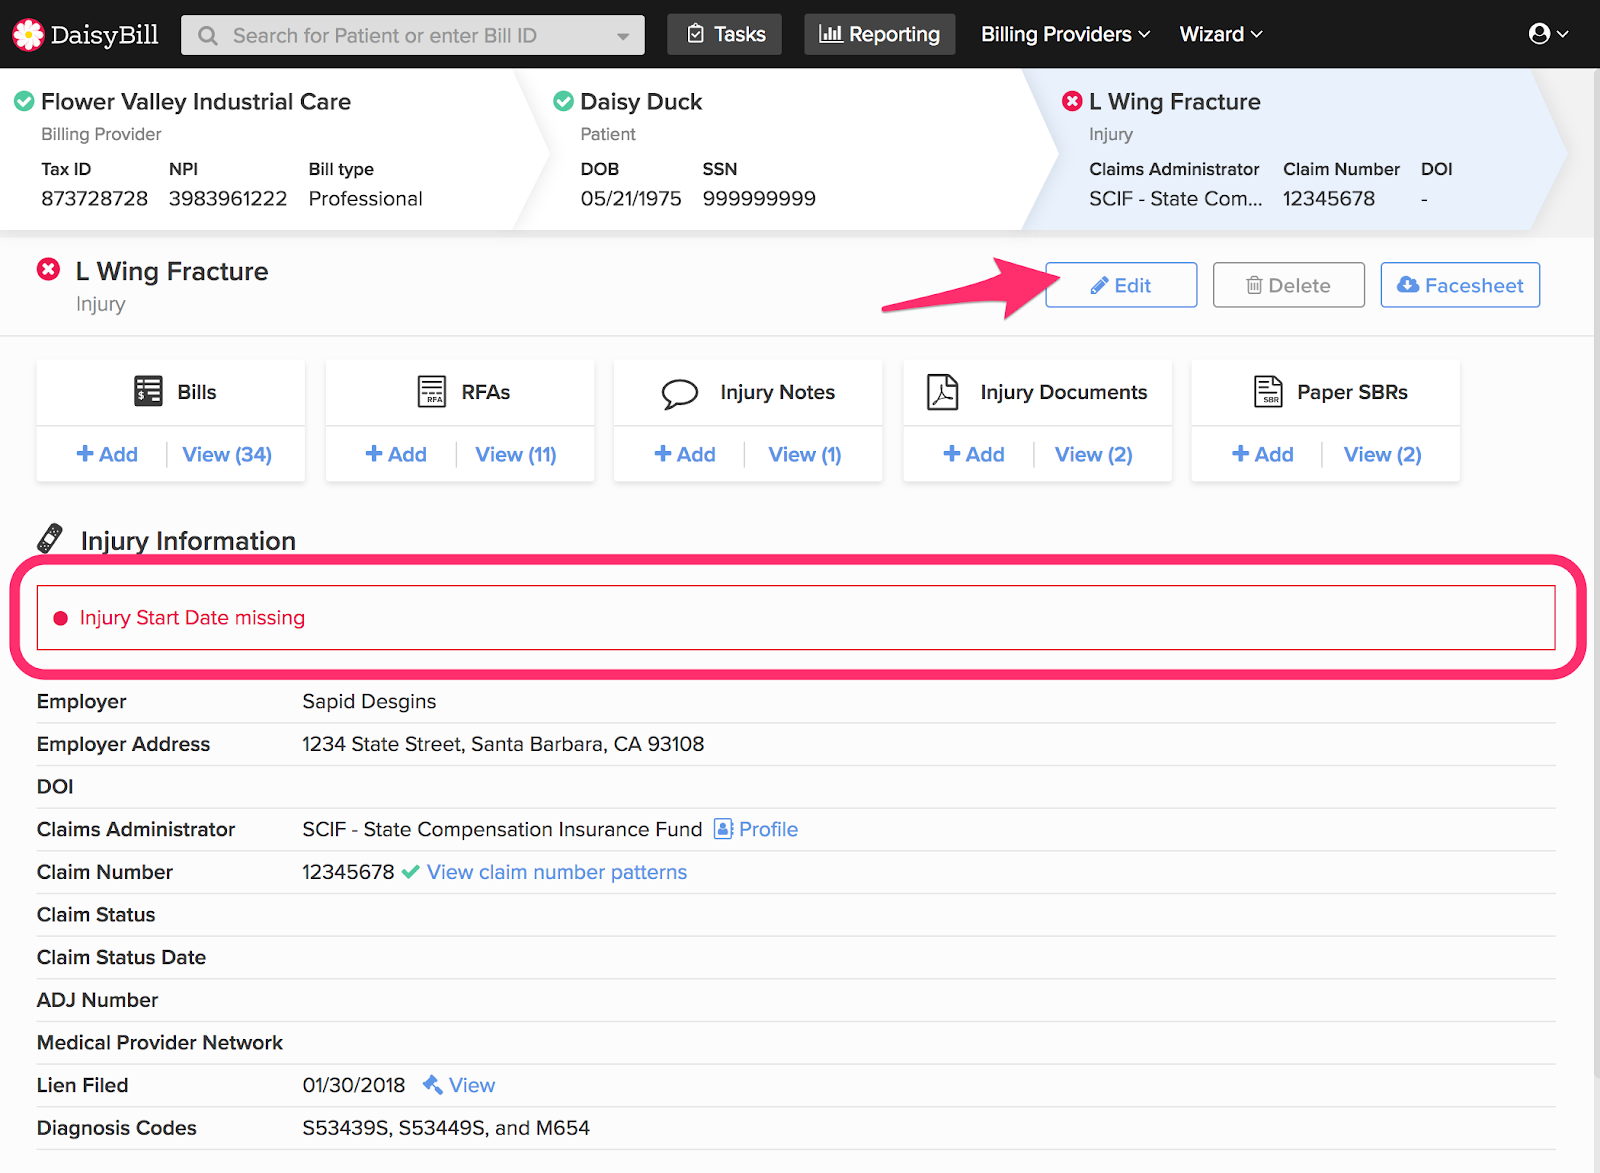This screenshot has width=1600, height=1173.
Task: Click the Injury Documents PDF icon
Action: pyautogui.click(x=942, y=392)
